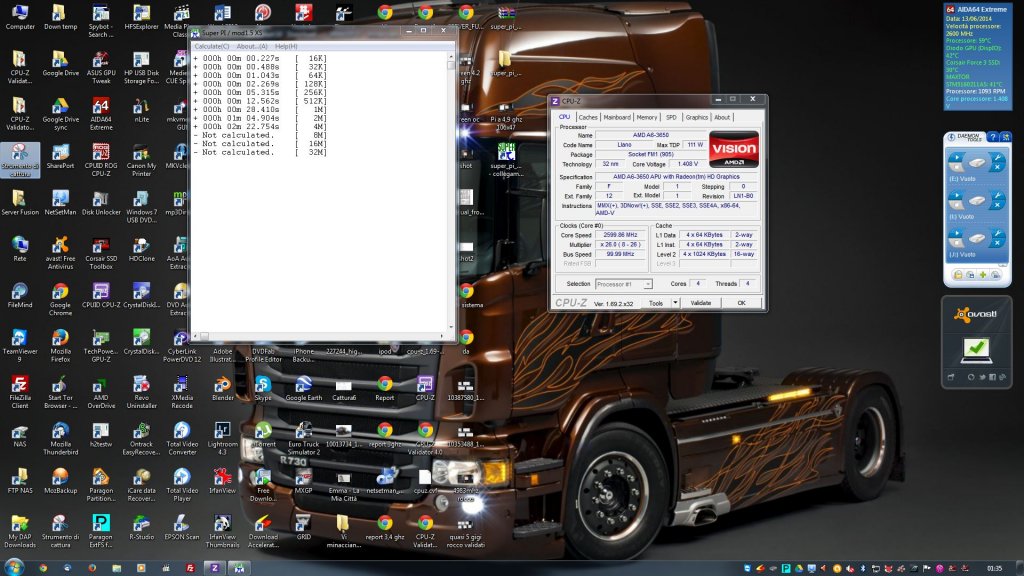Click the AMD A6-3650 name field

pyautogui.click(x=650, y=135)
